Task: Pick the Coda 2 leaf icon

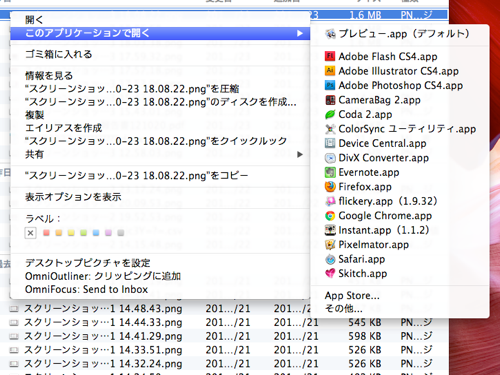Action: point(330,114)
